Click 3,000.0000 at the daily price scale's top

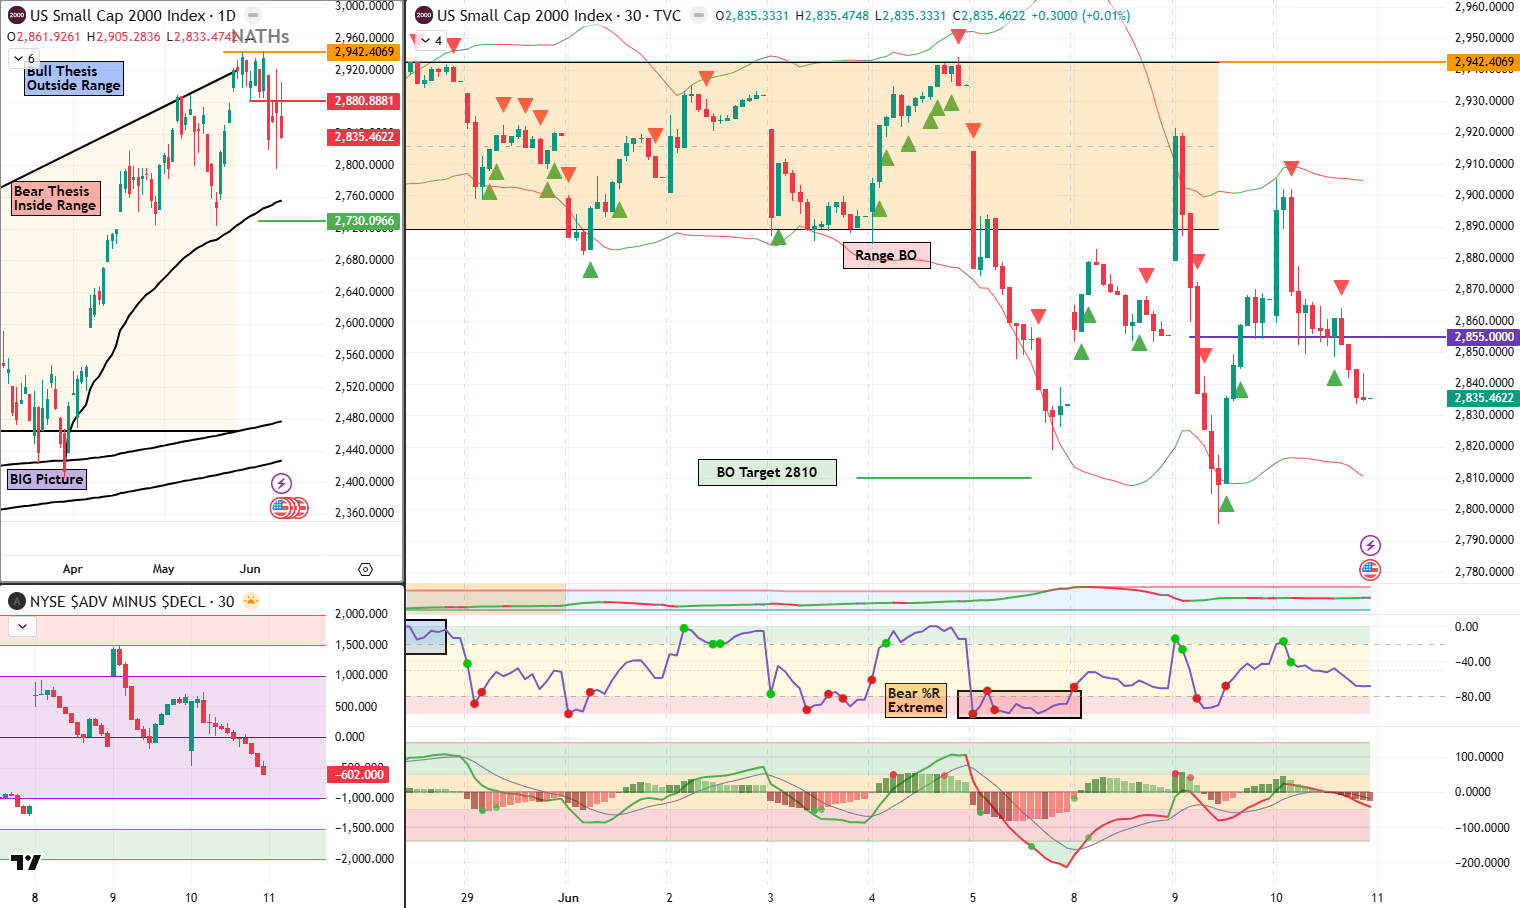[x=364, y=6]
